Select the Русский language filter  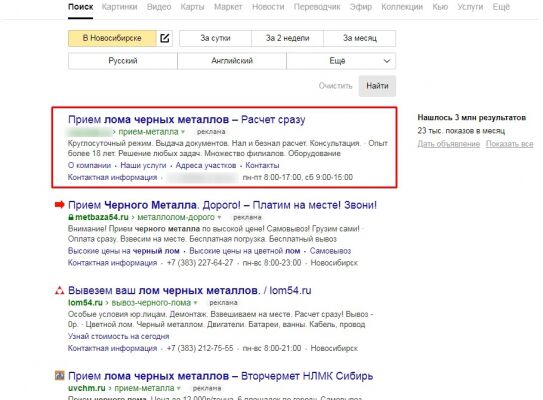click(x=123, y=61)
